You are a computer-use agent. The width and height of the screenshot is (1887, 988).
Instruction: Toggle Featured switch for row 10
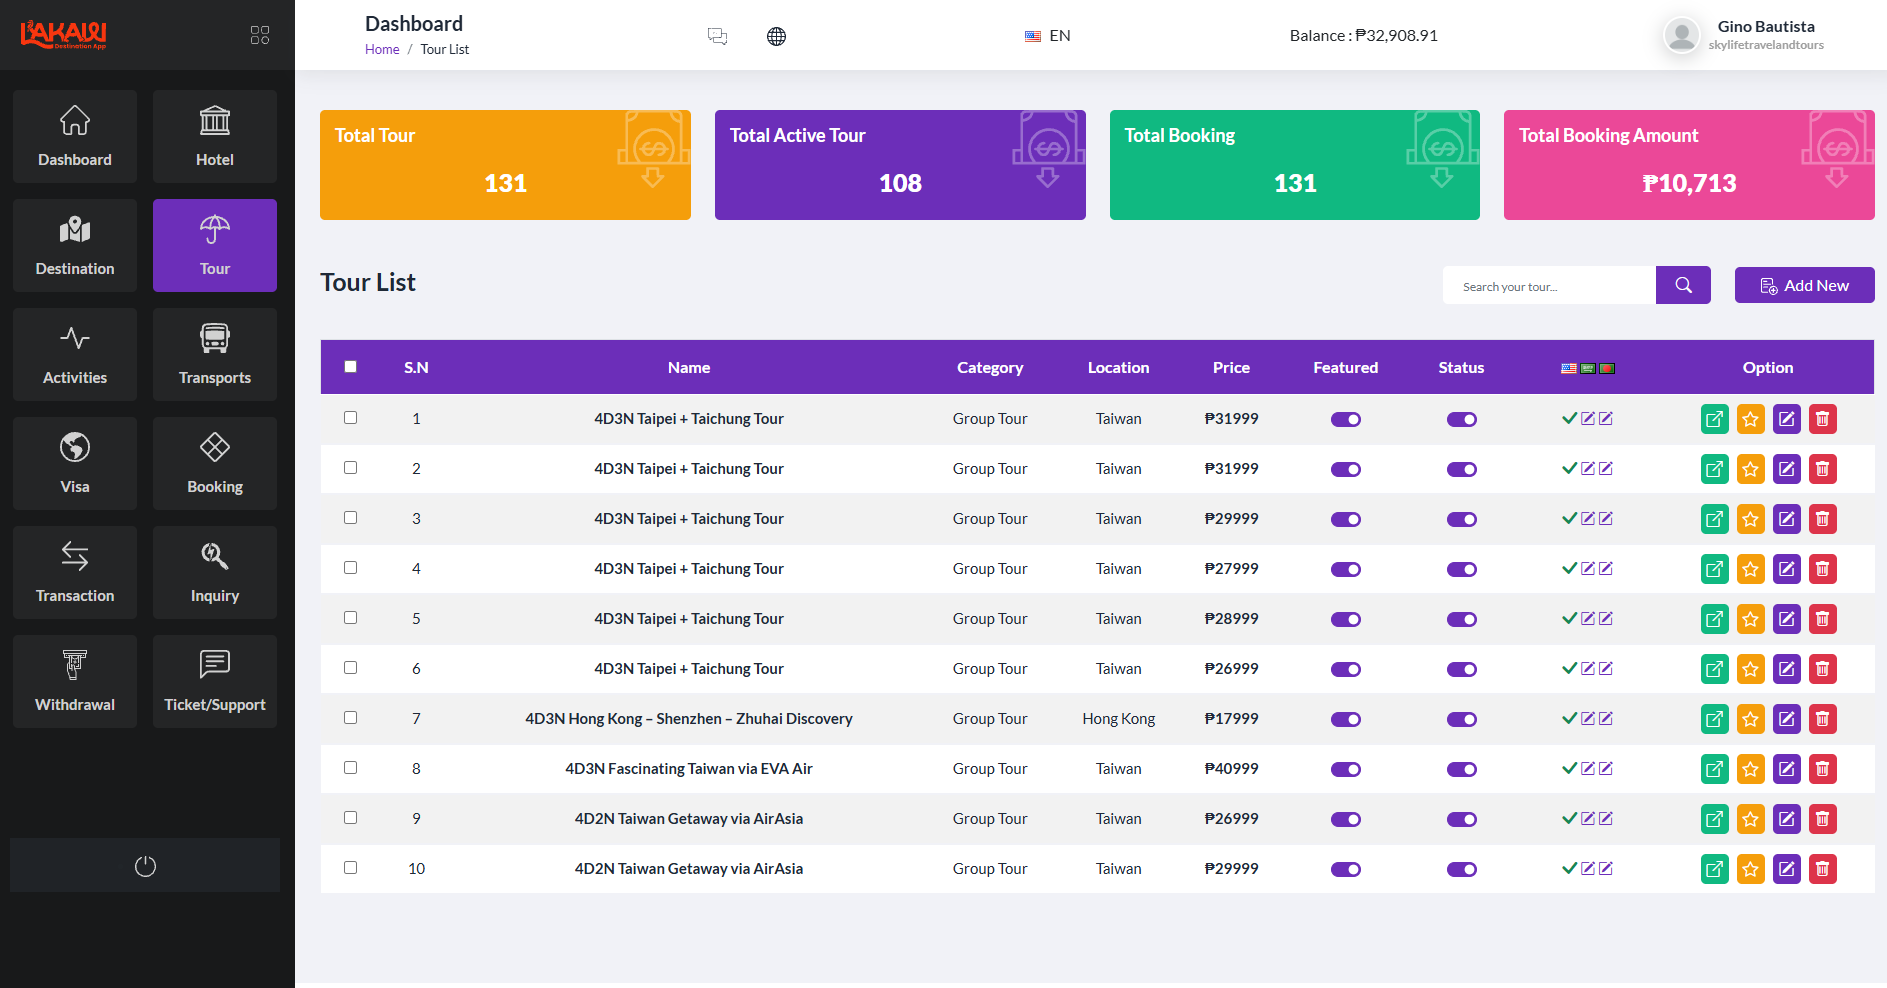pyautogui.click(x=1345, y=869)
